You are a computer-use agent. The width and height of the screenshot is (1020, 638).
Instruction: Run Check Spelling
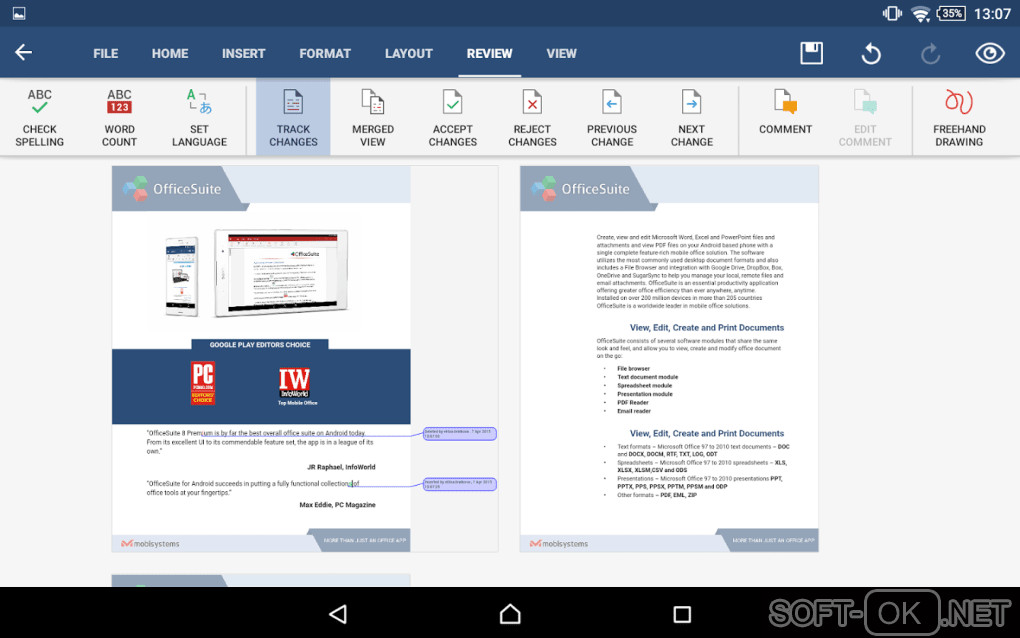pos(40,117)
